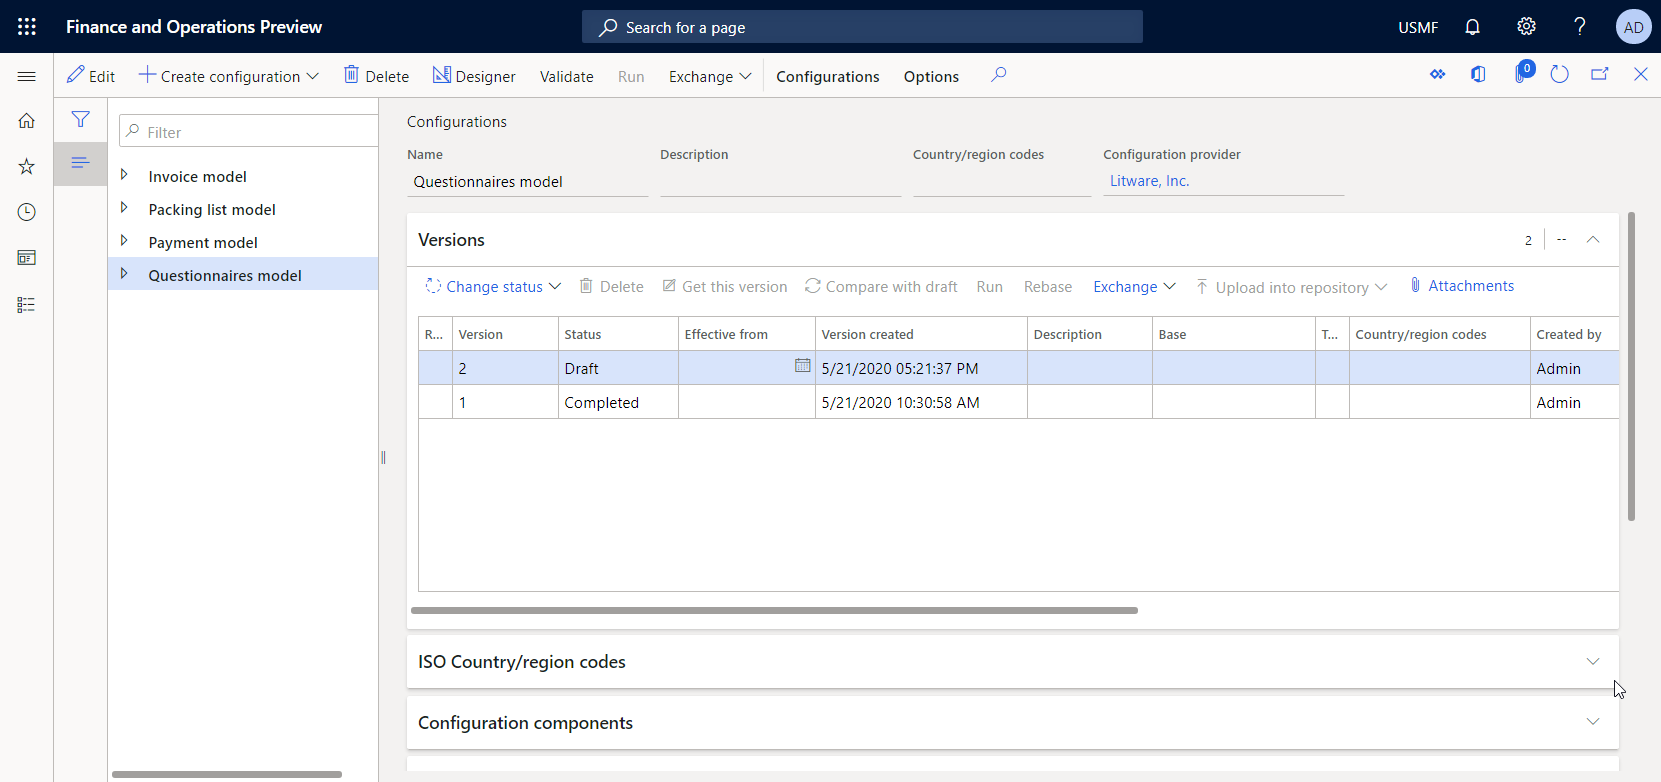Toggle the navigation pane hamburger menu
Image resolution: width=1661 pixels, height=782 pixels.
coord(27,76)
